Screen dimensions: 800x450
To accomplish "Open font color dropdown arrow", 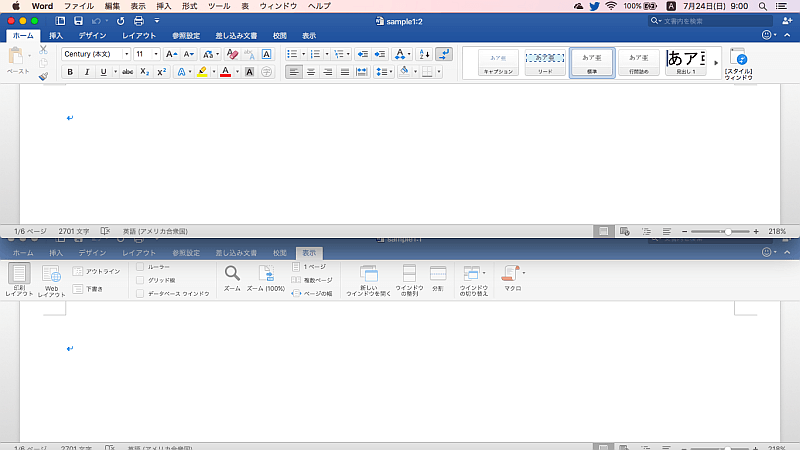I will (237, 72).
